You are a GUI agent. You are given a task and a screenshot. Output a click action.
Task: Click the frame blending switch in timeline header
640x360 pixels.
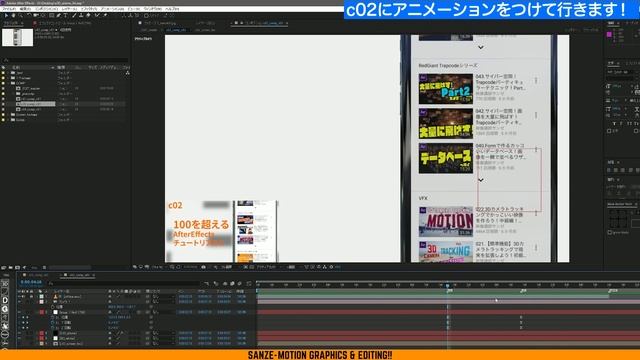232,283
